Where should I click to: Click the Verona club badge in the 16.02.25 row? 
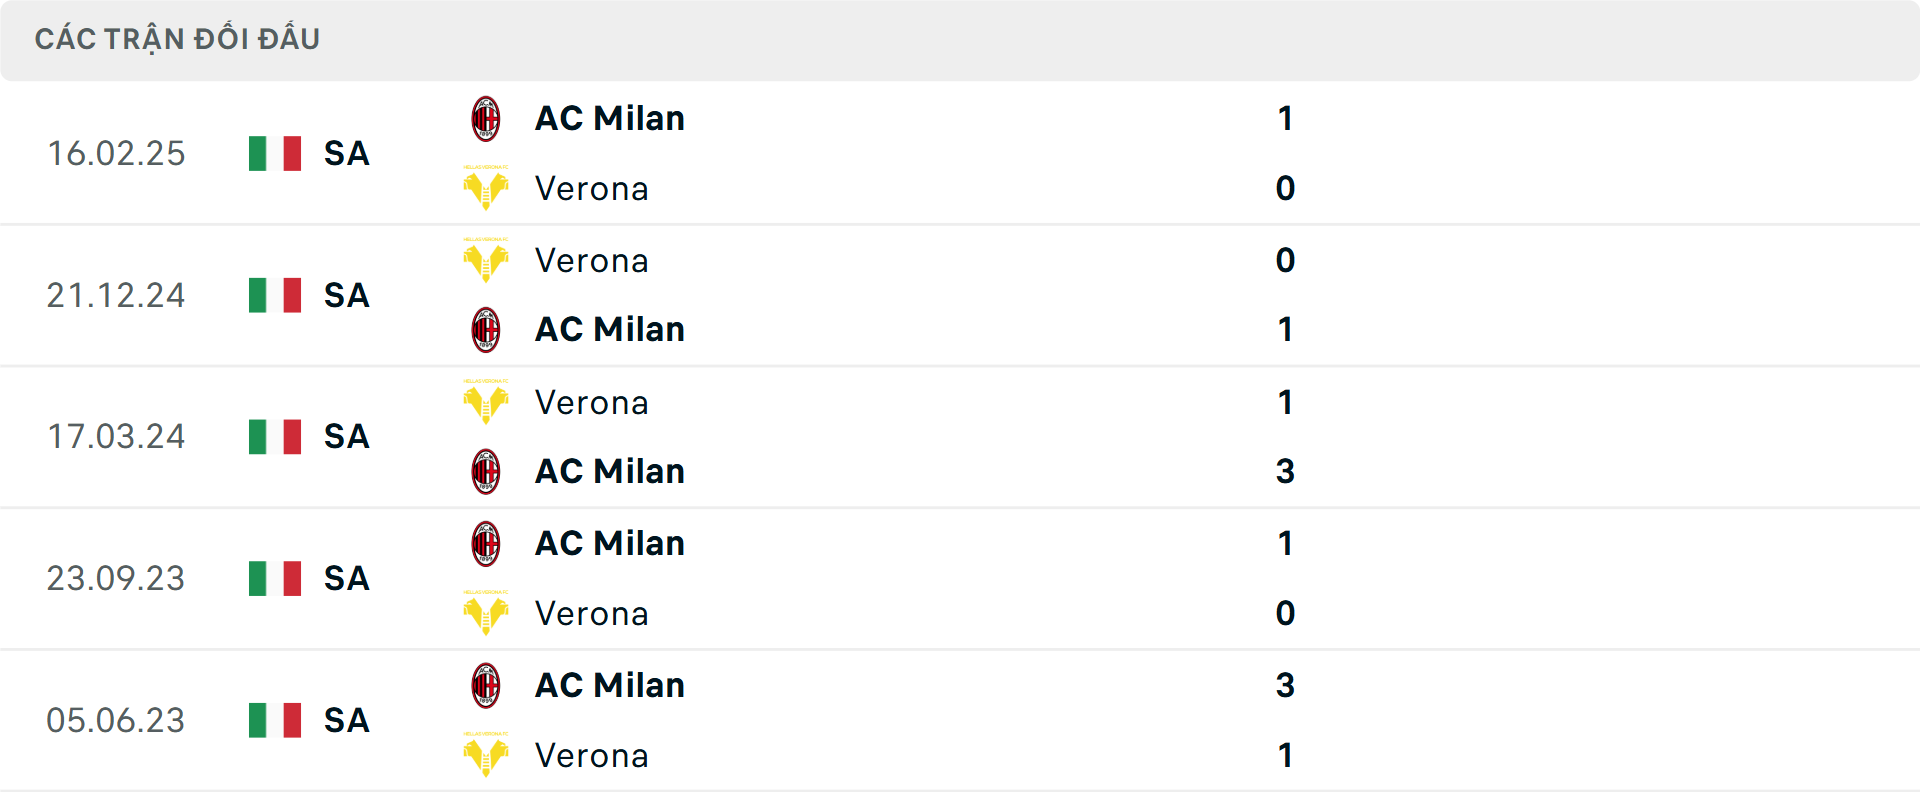(x=487, y=188)
